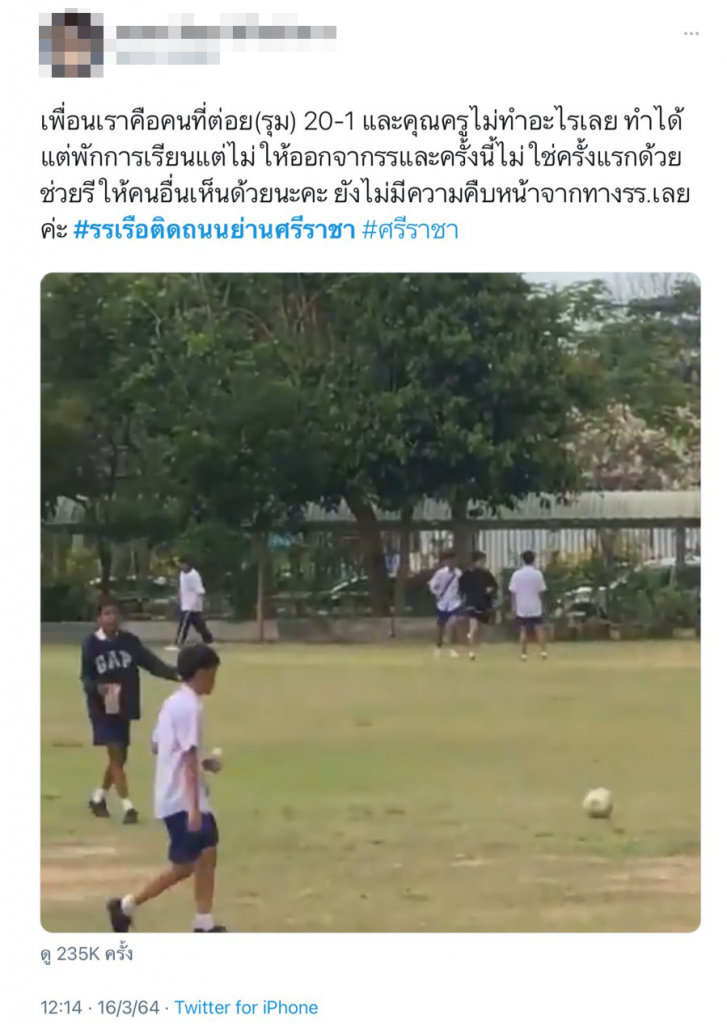Open the three-dot more options menu
The height and width of the screenshot is (1024, 727).
click(690, 33)
